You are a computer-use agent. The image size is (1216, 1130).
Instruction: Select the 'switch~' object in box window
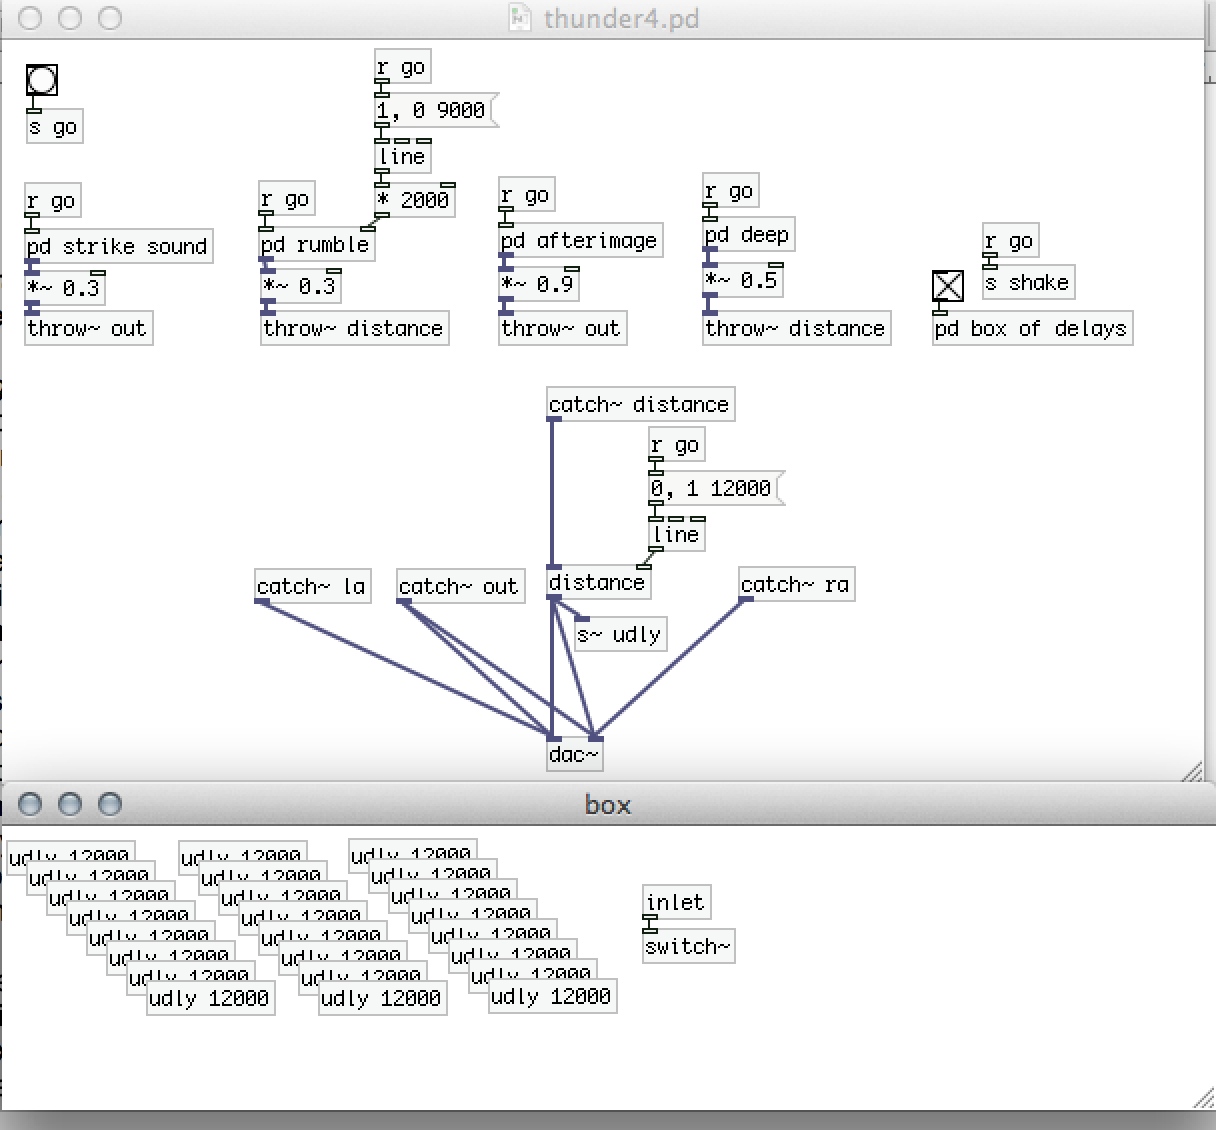[x=688, y=946]
